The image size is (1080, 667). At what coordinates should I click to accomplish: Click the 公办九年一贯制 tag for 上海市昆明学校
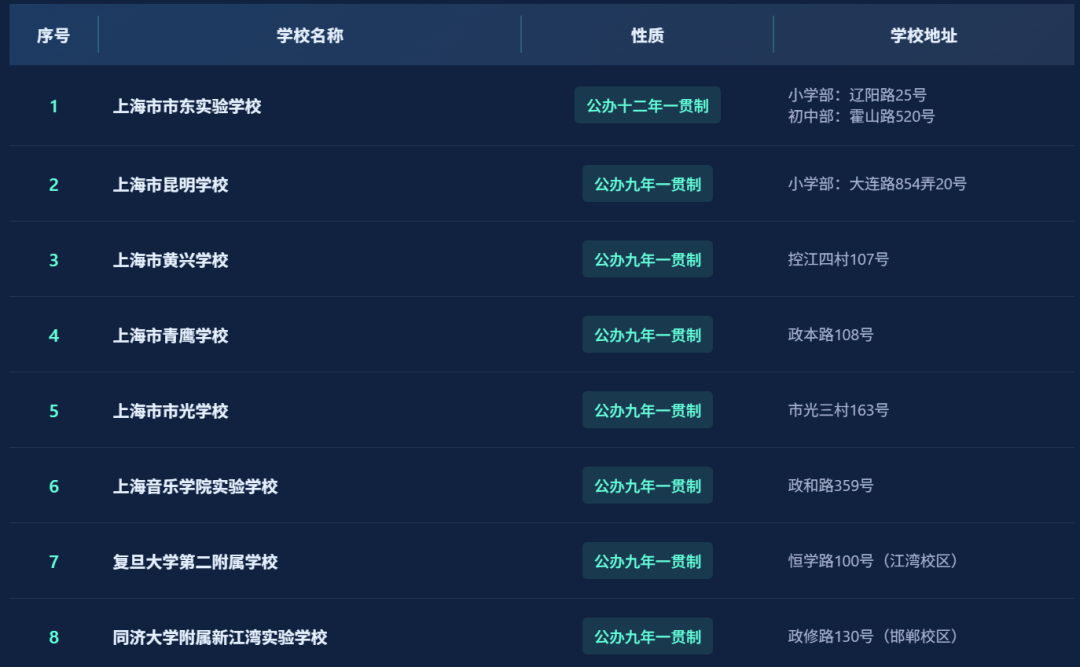[x=647, y=184]
